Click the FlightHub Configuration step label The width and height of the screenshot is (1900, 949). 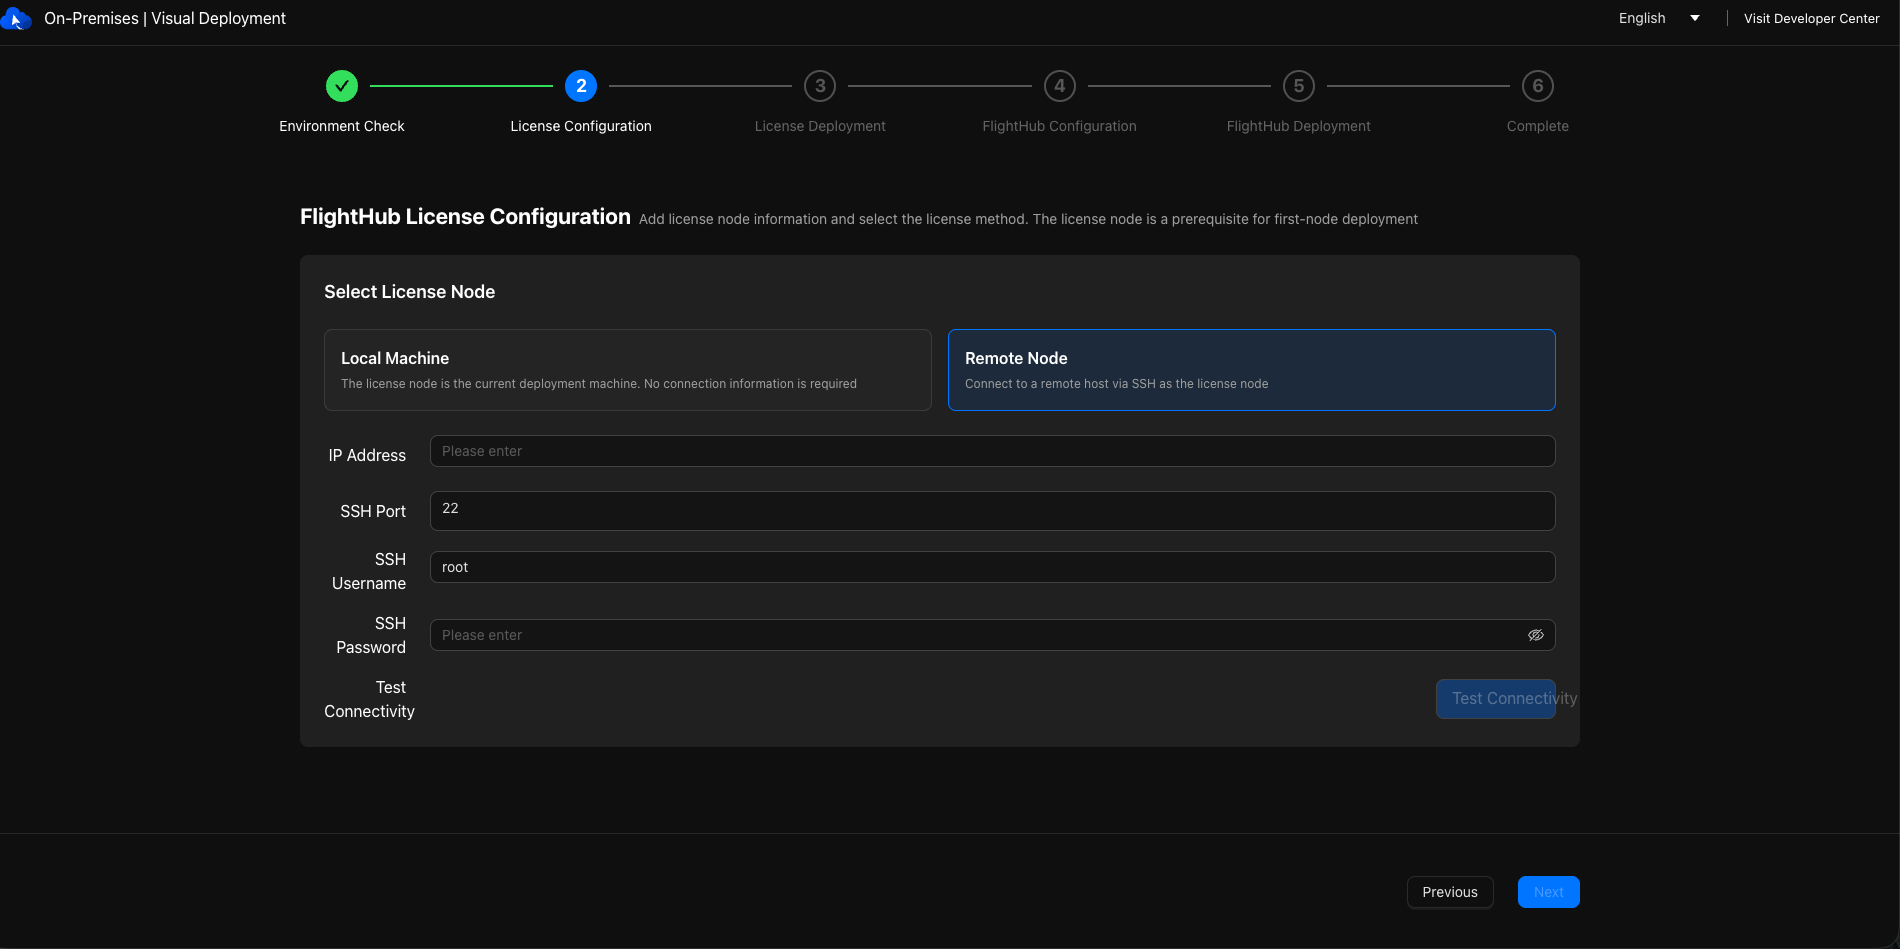[1060, 126]
